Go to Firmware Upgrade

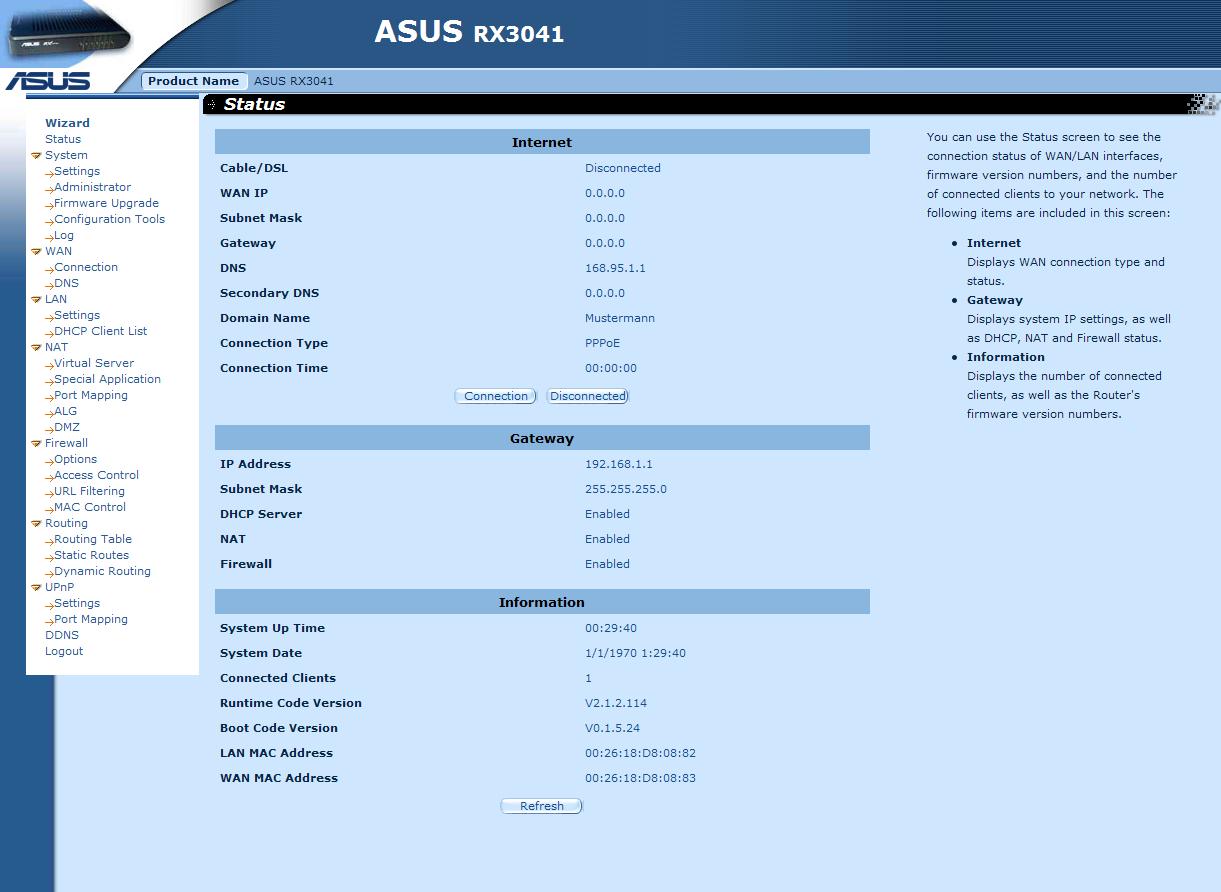tap(106, 203)
